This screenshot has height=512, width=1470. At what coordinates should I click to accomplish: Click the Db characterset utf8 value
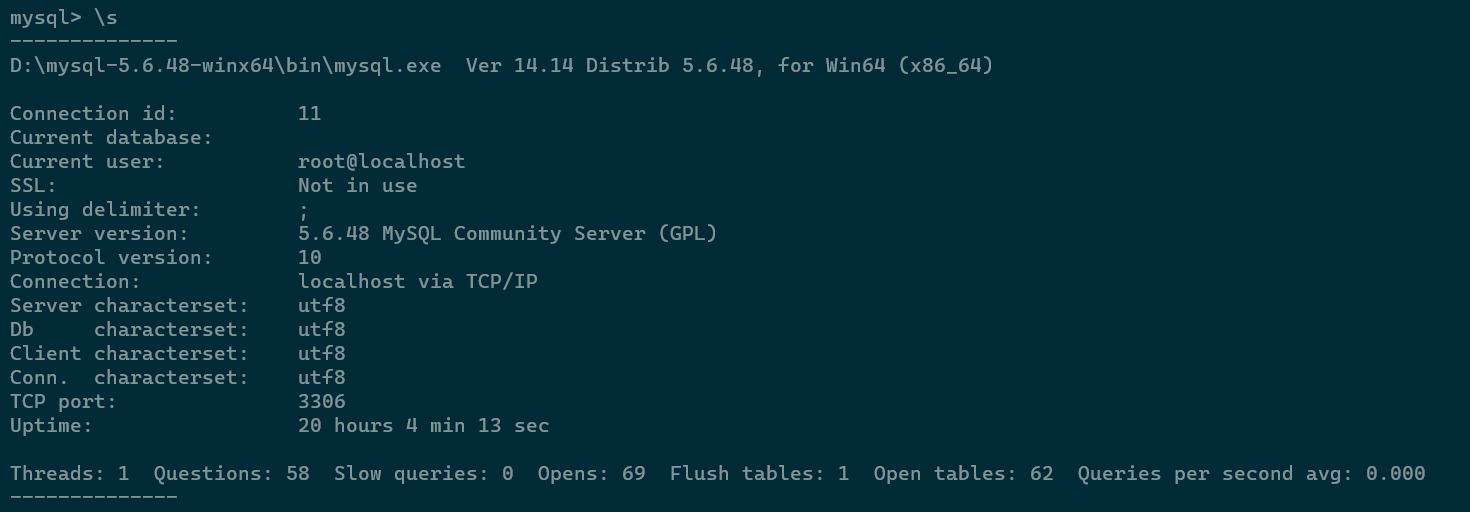(321, 330)
